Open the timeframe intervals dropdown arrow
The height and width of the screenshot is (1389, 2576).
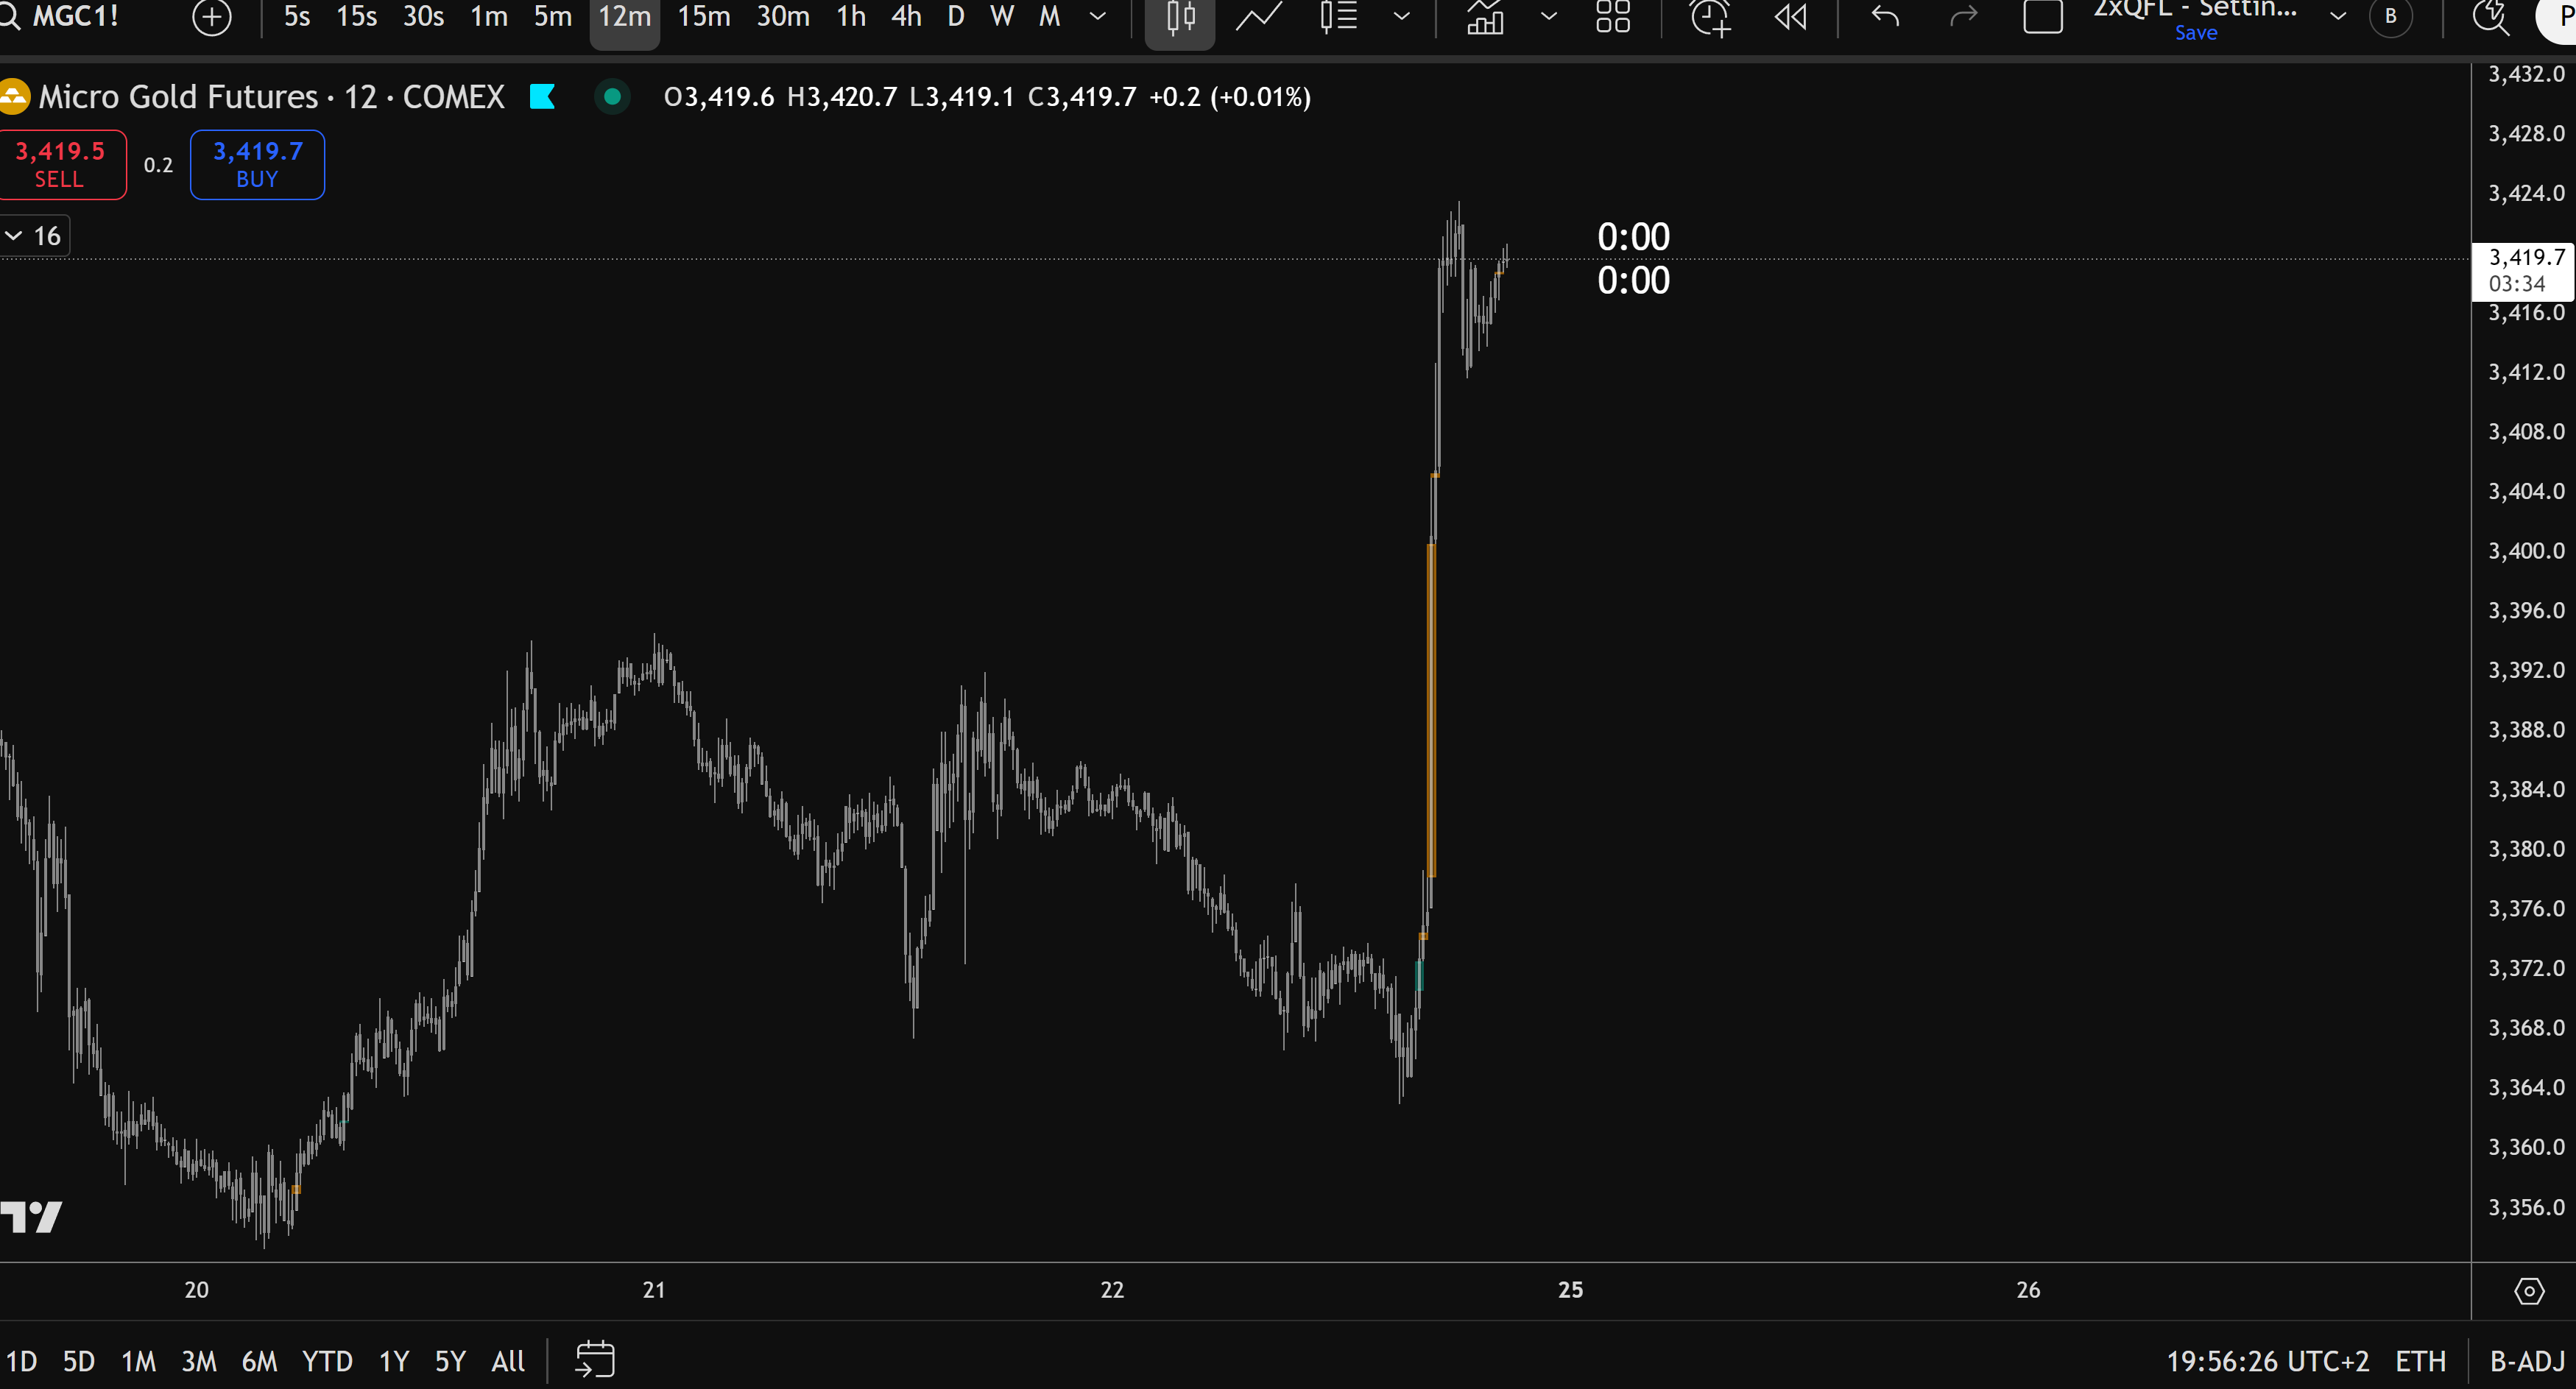coord(1097,17)
